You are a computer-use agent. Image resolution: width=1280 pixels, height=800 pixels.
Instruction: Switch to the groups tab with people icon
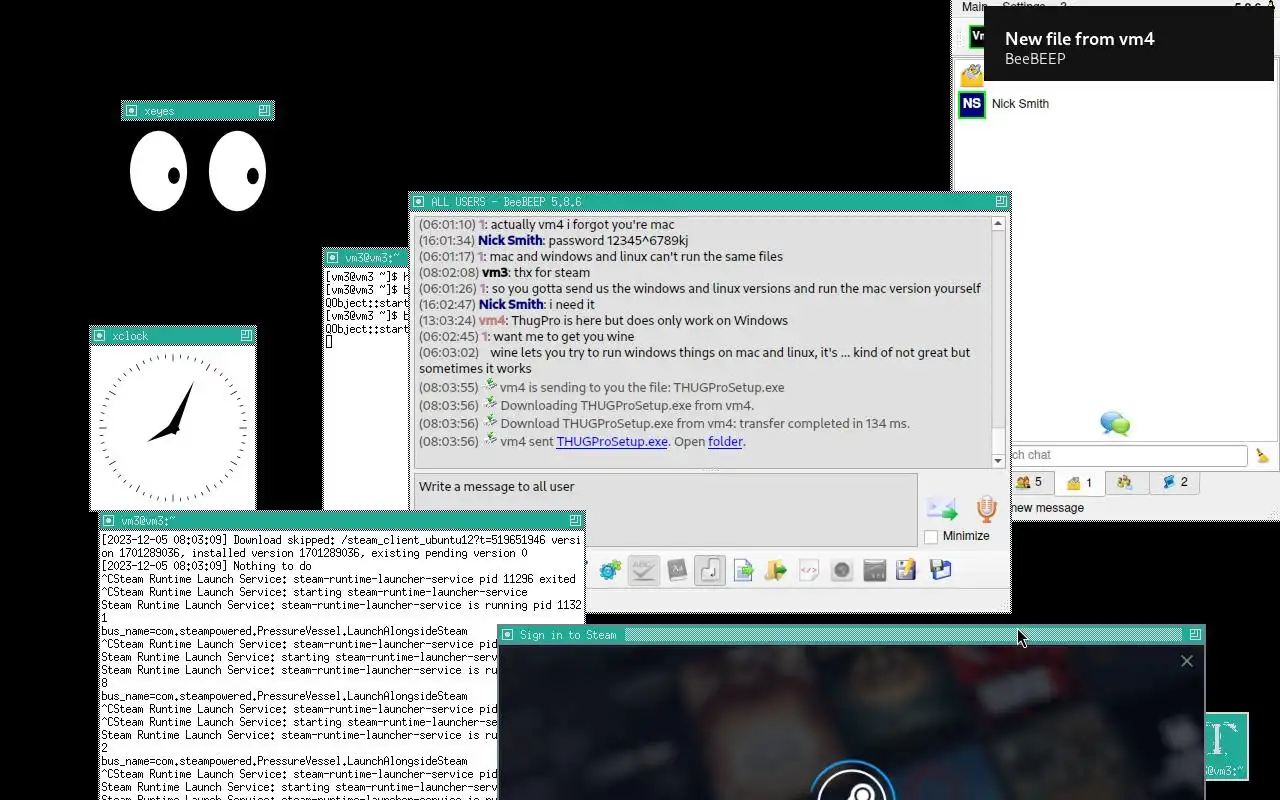coord(1125,482)
